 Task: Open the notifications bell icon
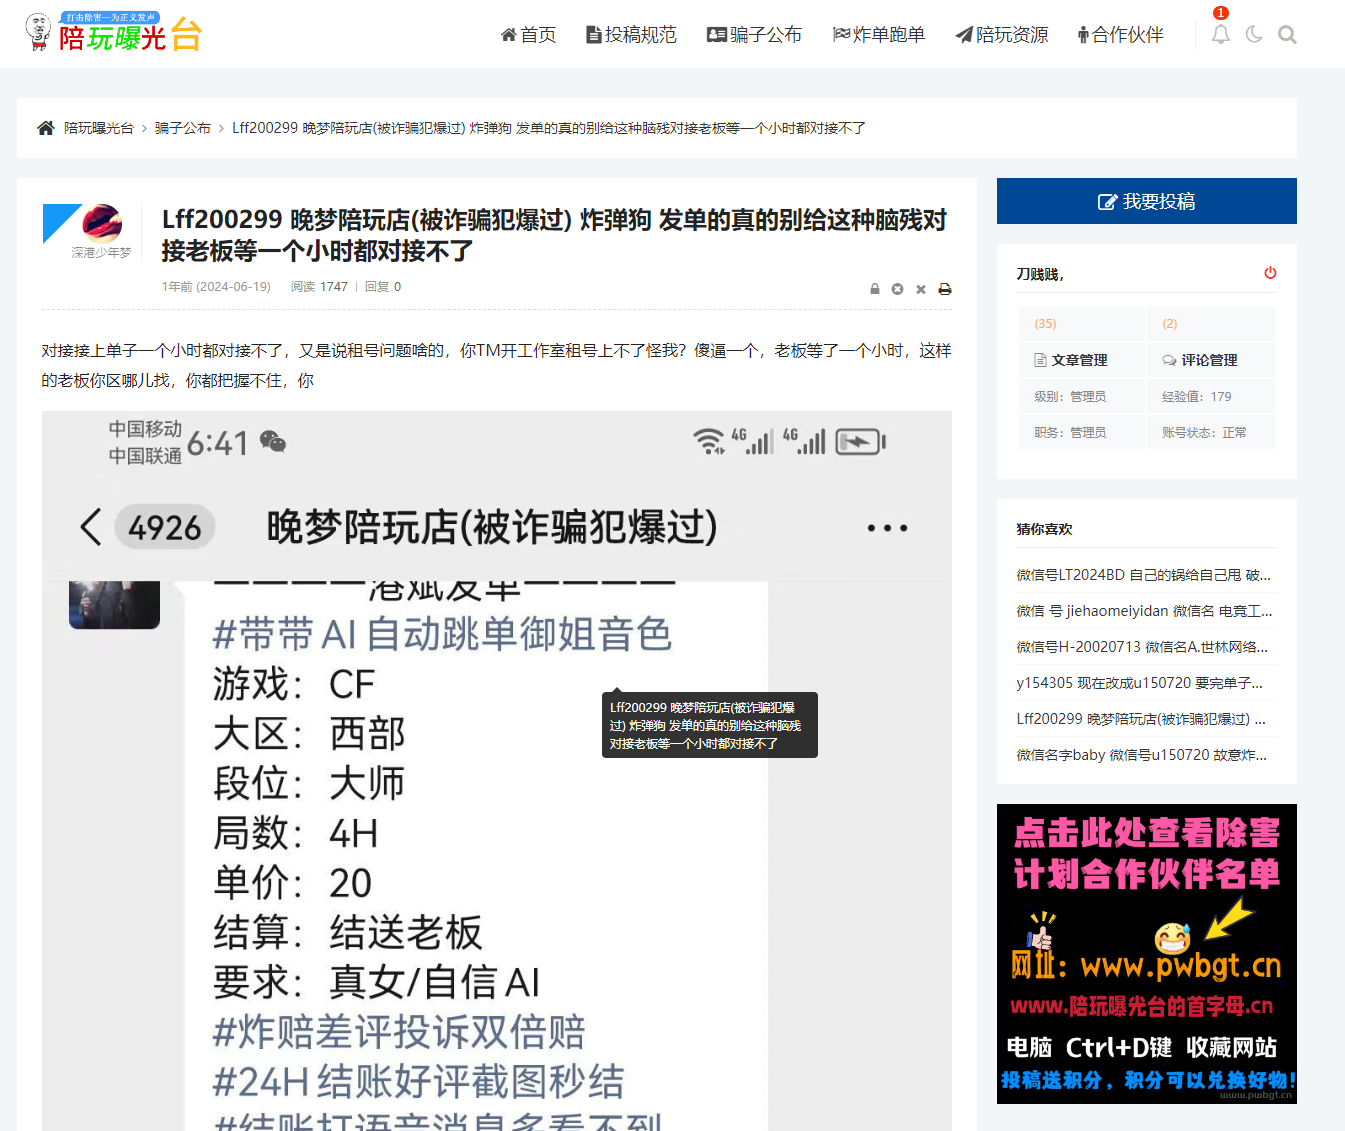click(1219, 34)
